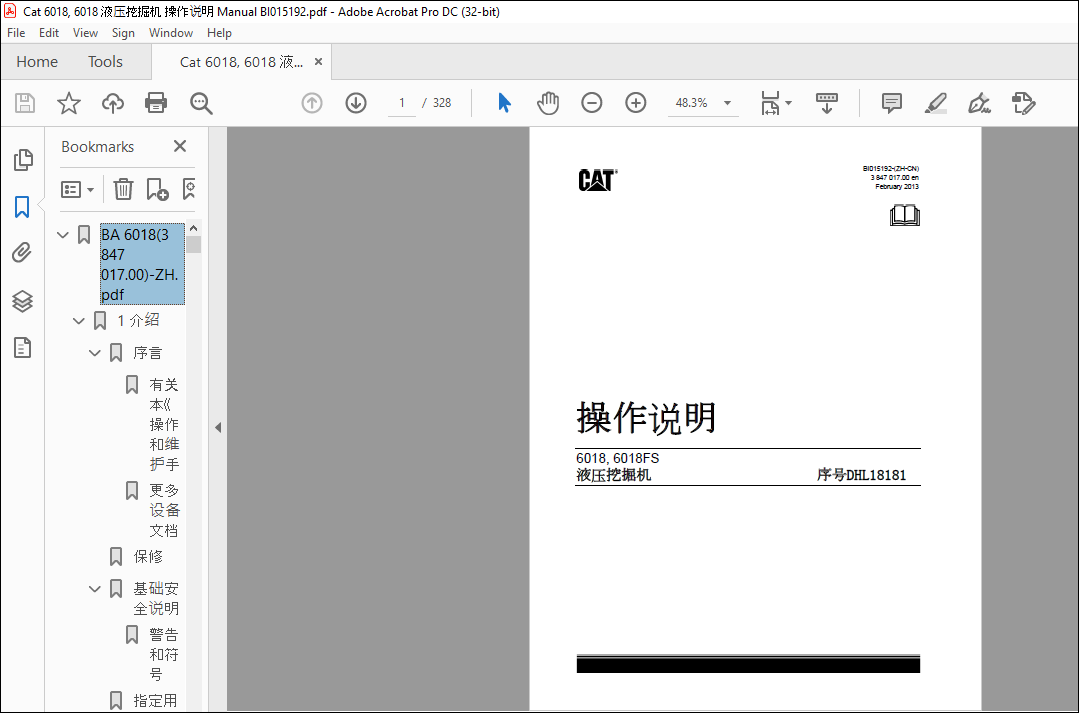
Task: Open the Help menu
Action: point(220,33)
